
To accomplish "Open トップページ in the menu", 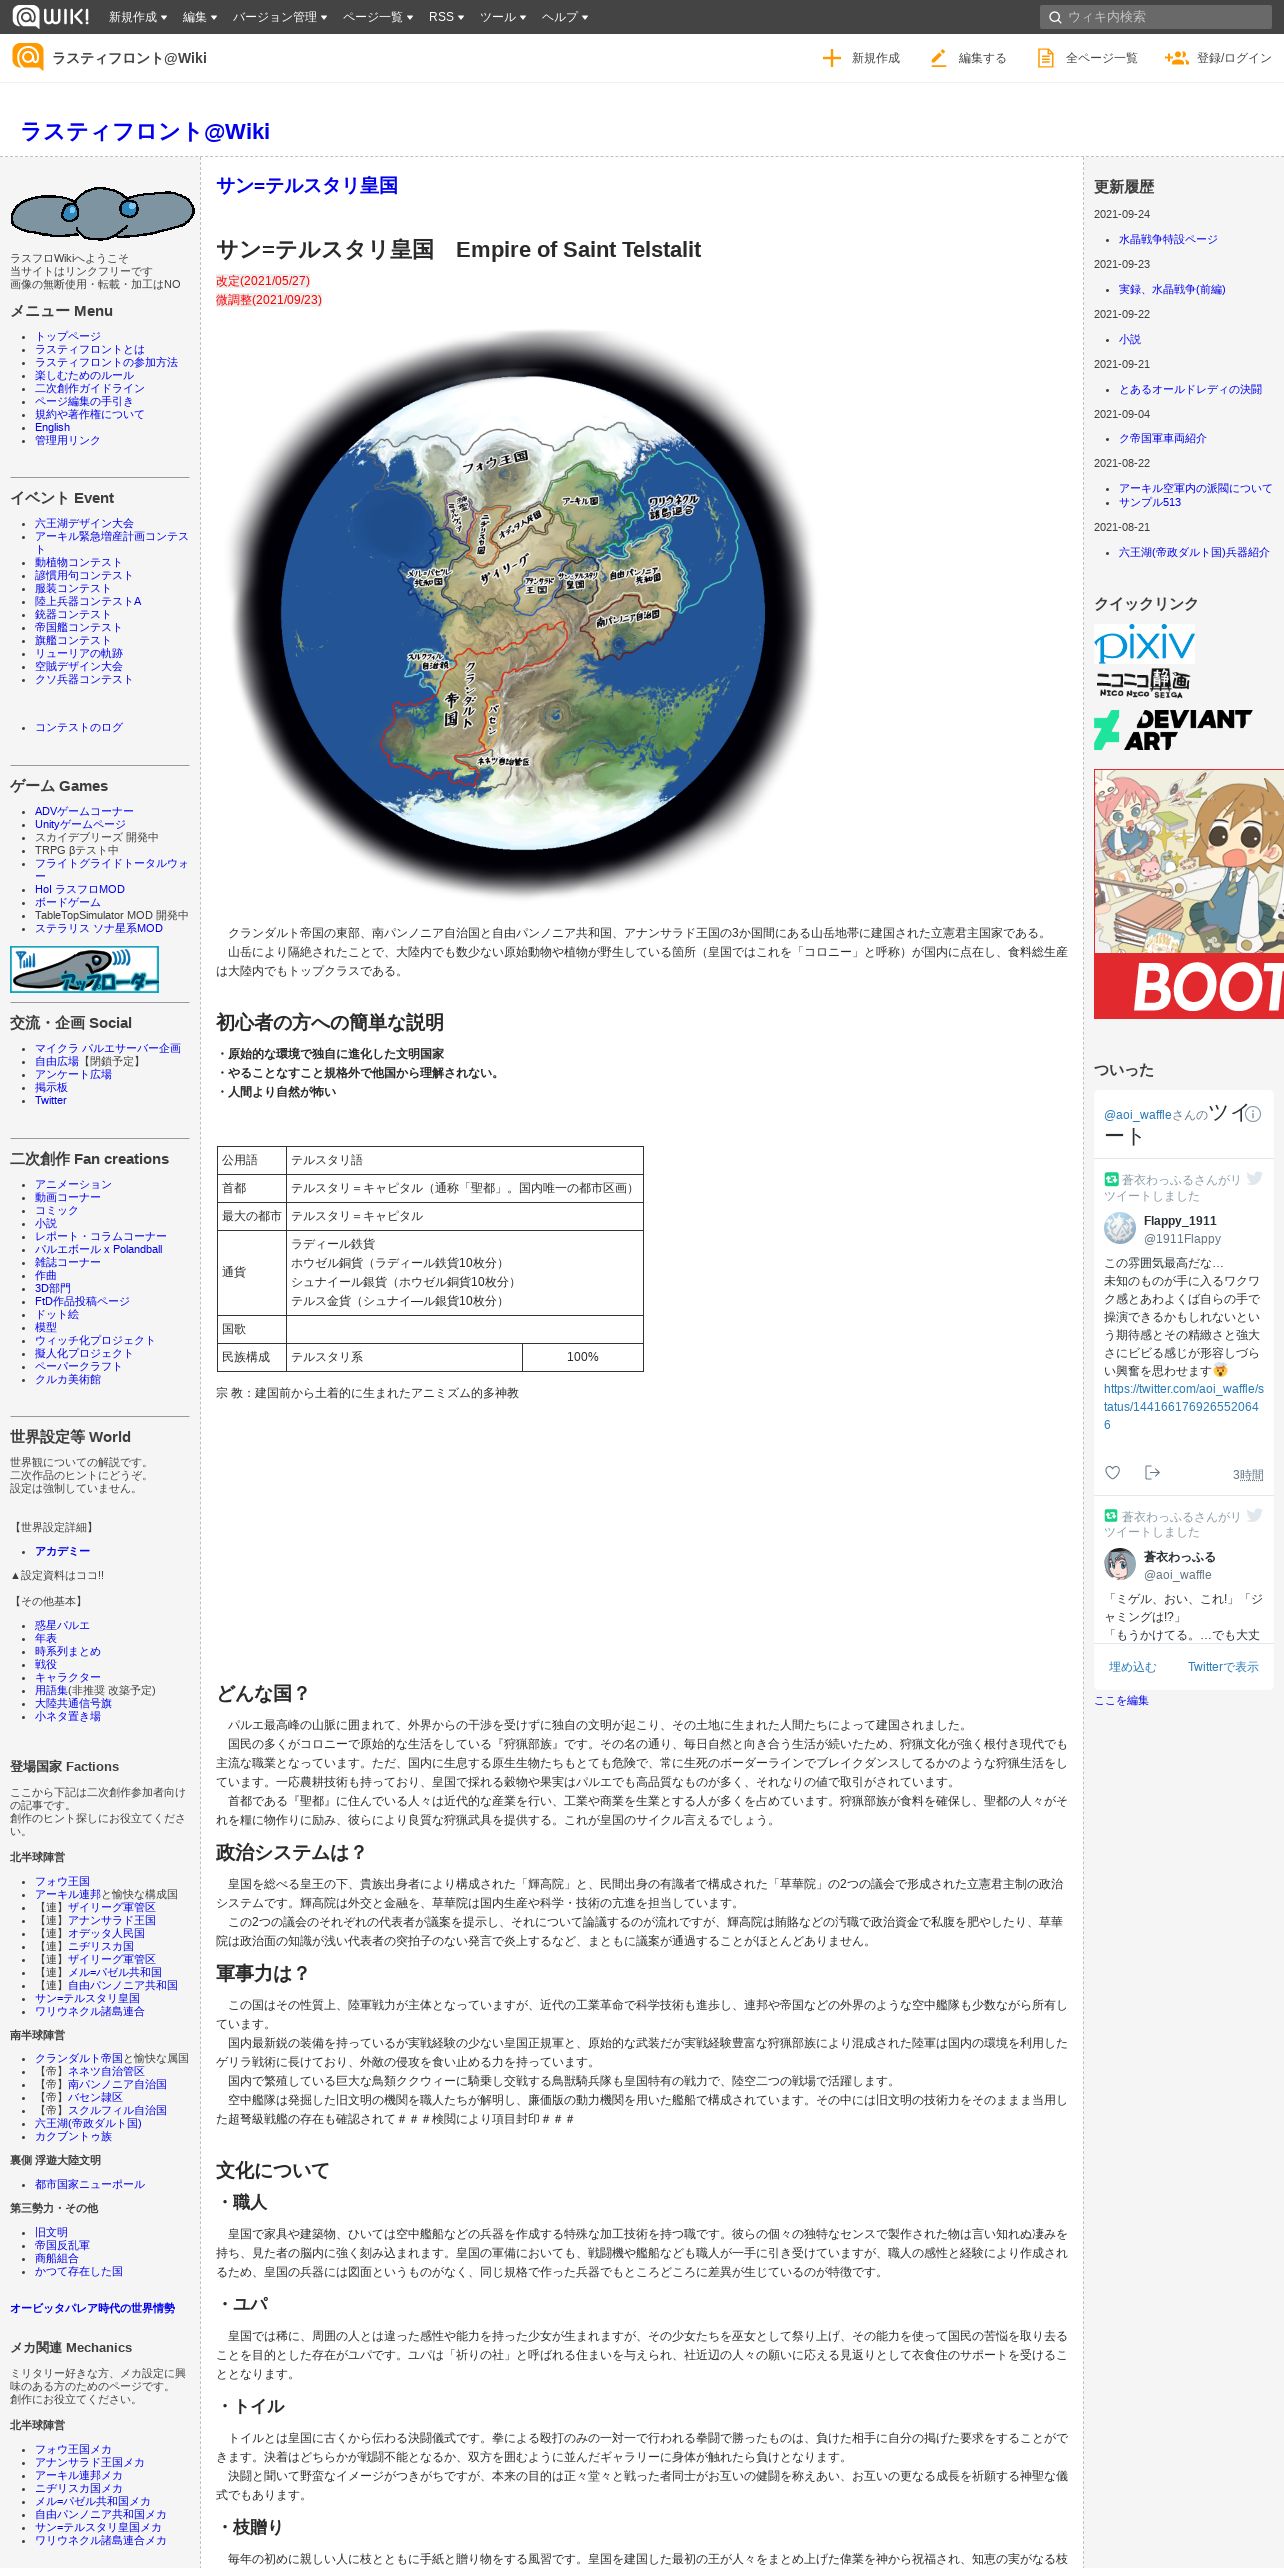I will point(68,337).
